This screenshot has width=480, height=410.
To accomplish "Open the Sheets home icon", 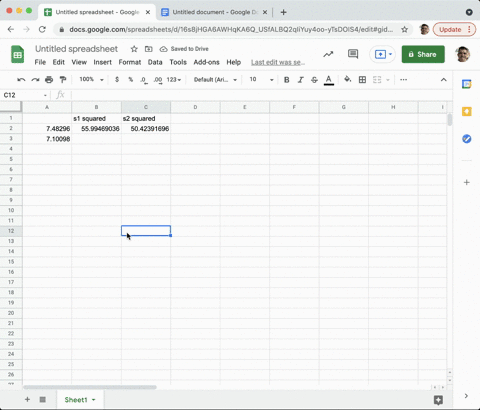I will [17, 54].
